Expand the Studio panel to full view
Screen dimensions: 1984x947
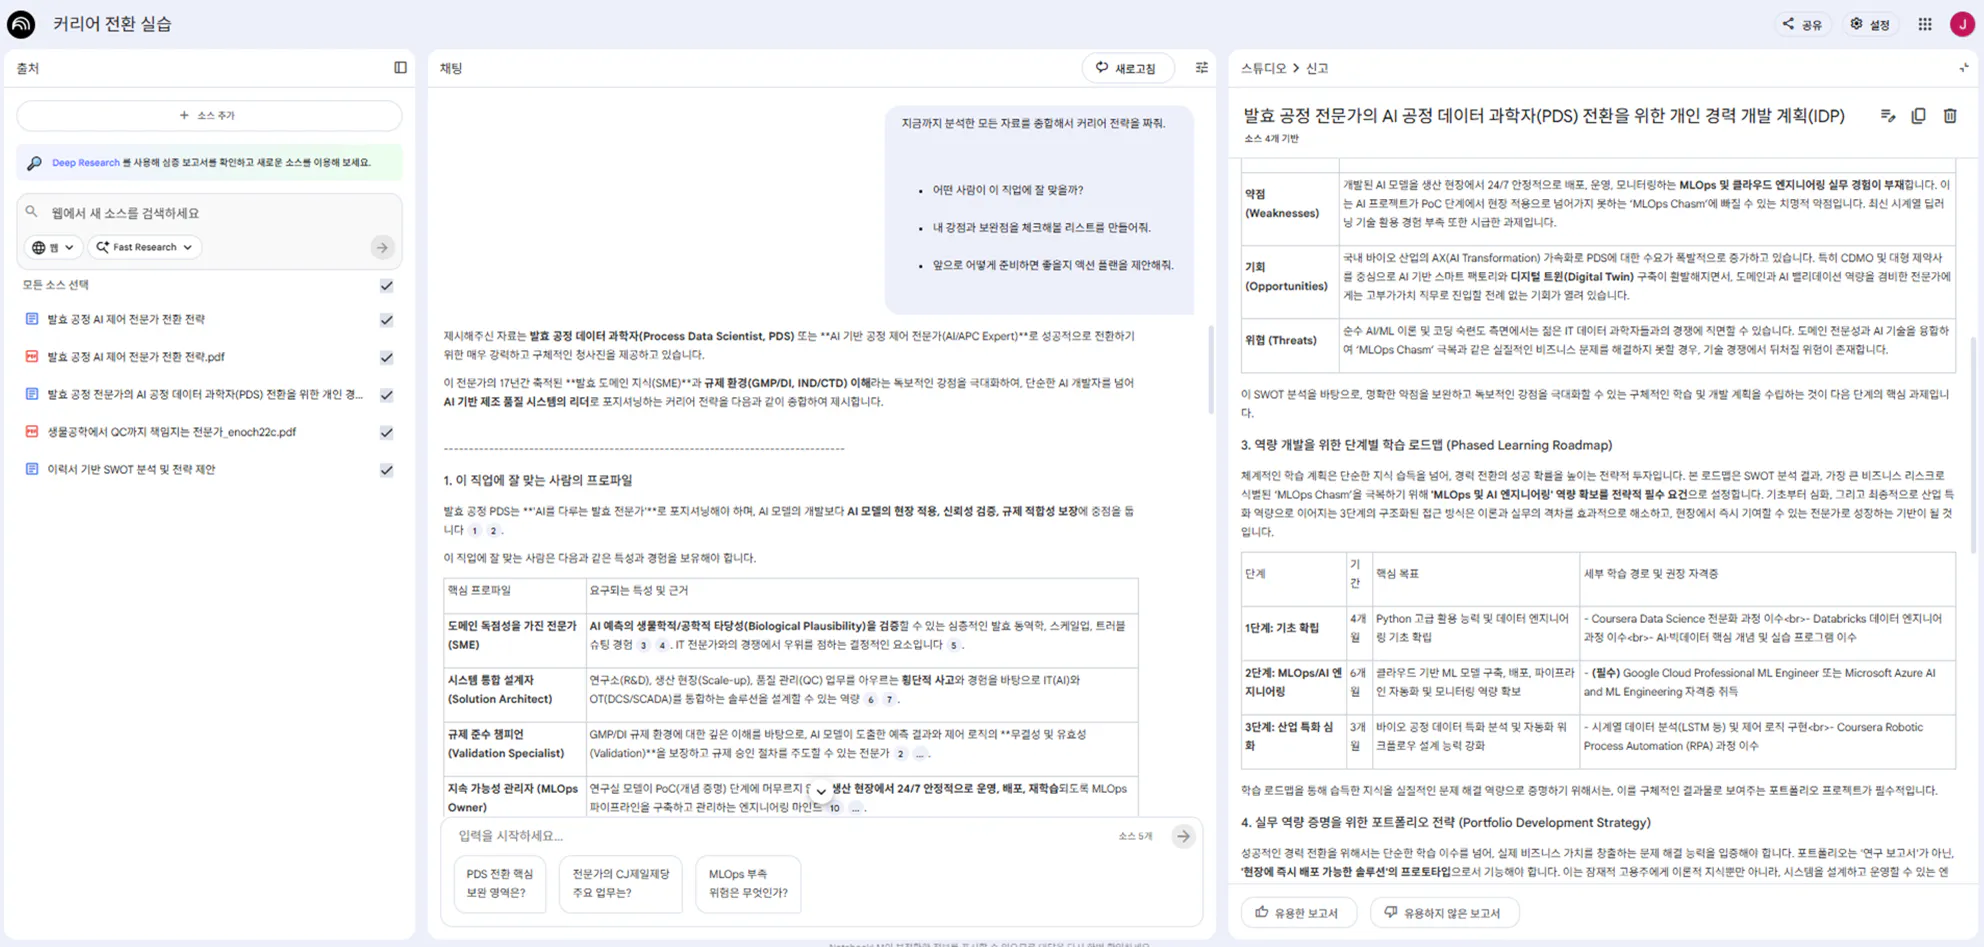[1962, 68]
